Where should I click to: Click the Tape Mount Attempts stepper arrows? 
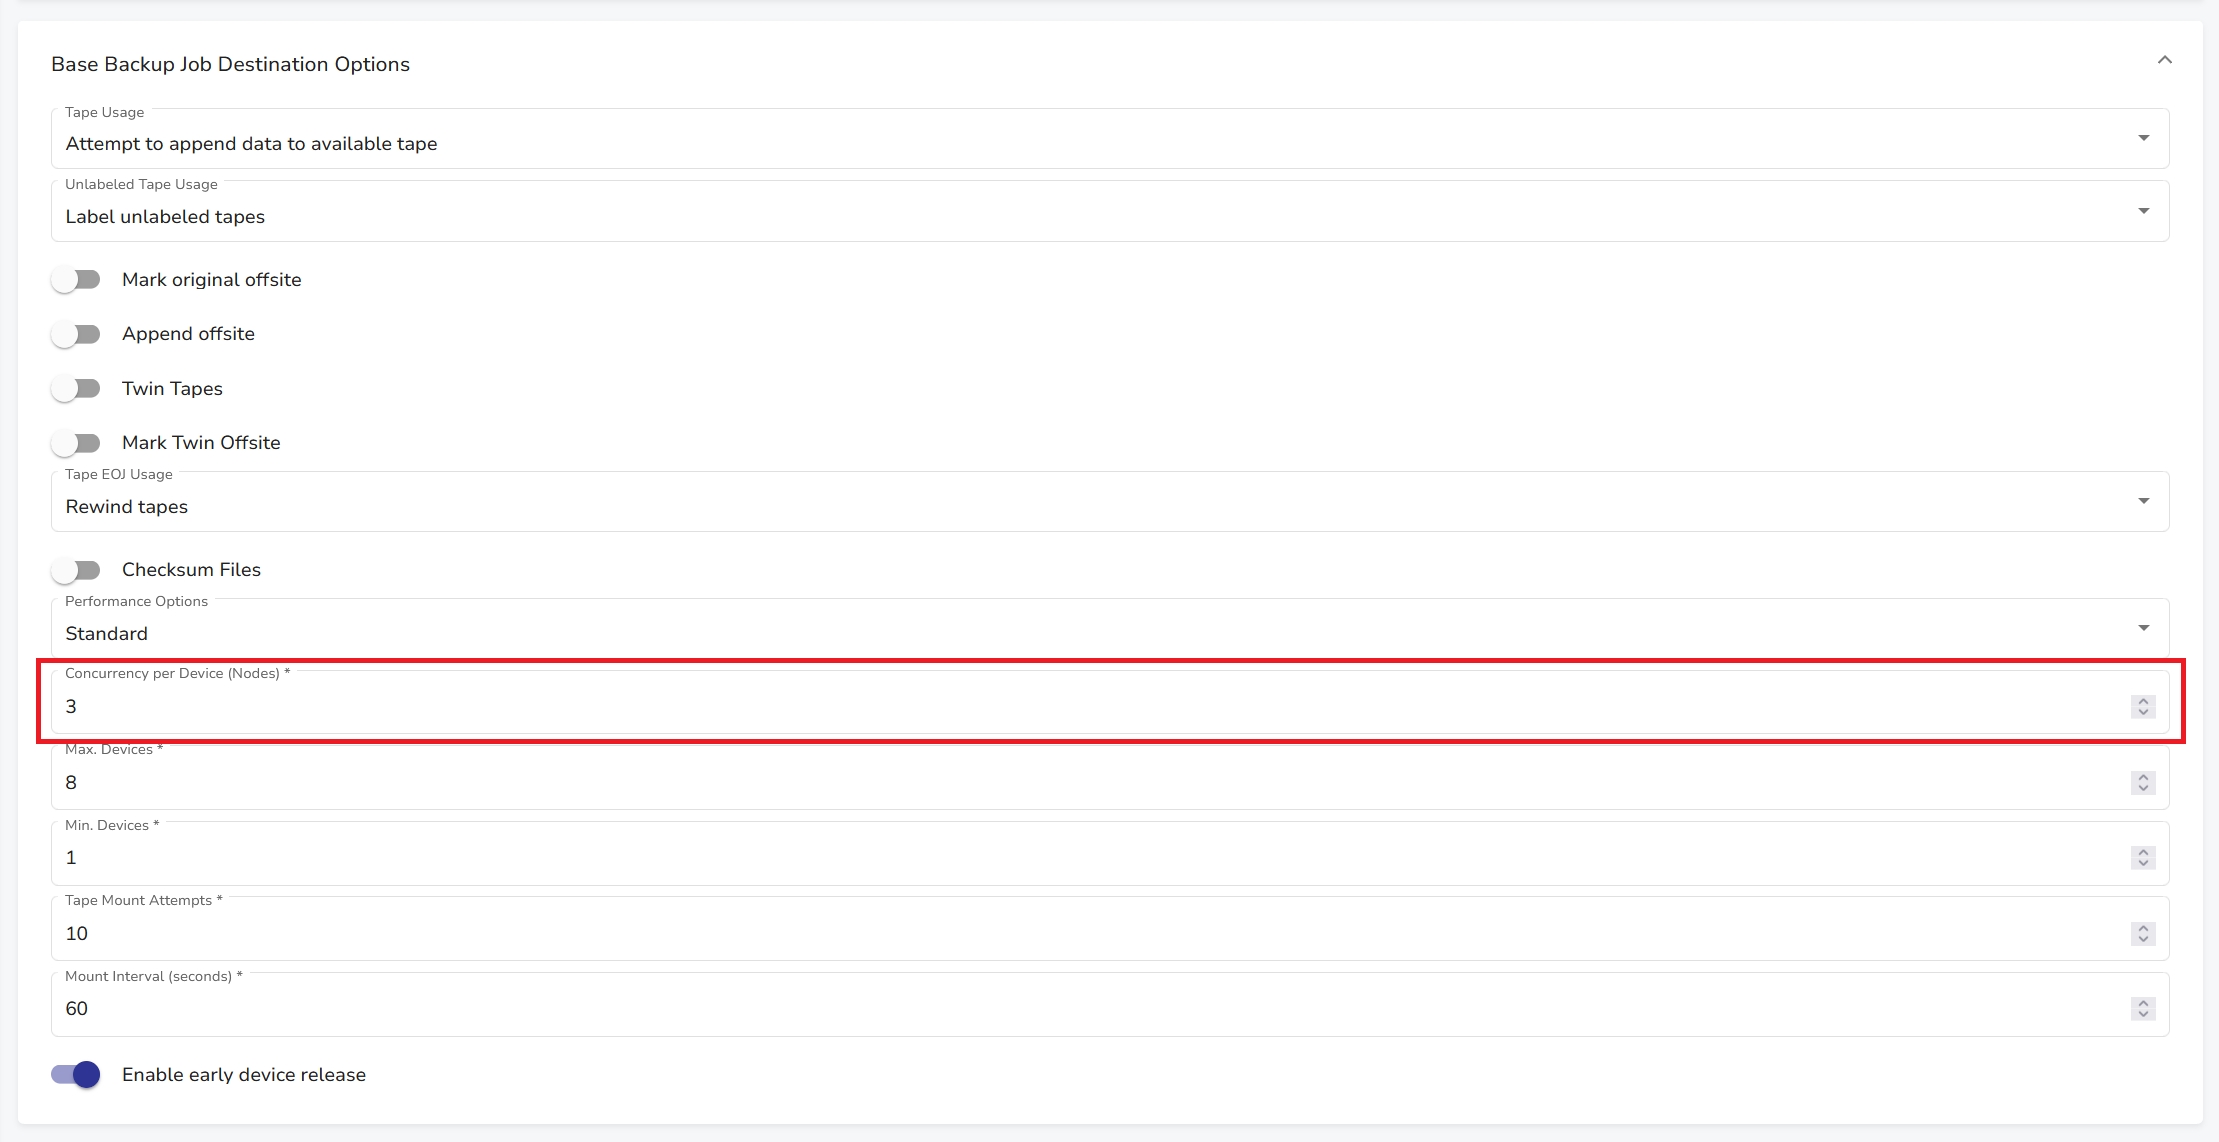coord(2142,933)
